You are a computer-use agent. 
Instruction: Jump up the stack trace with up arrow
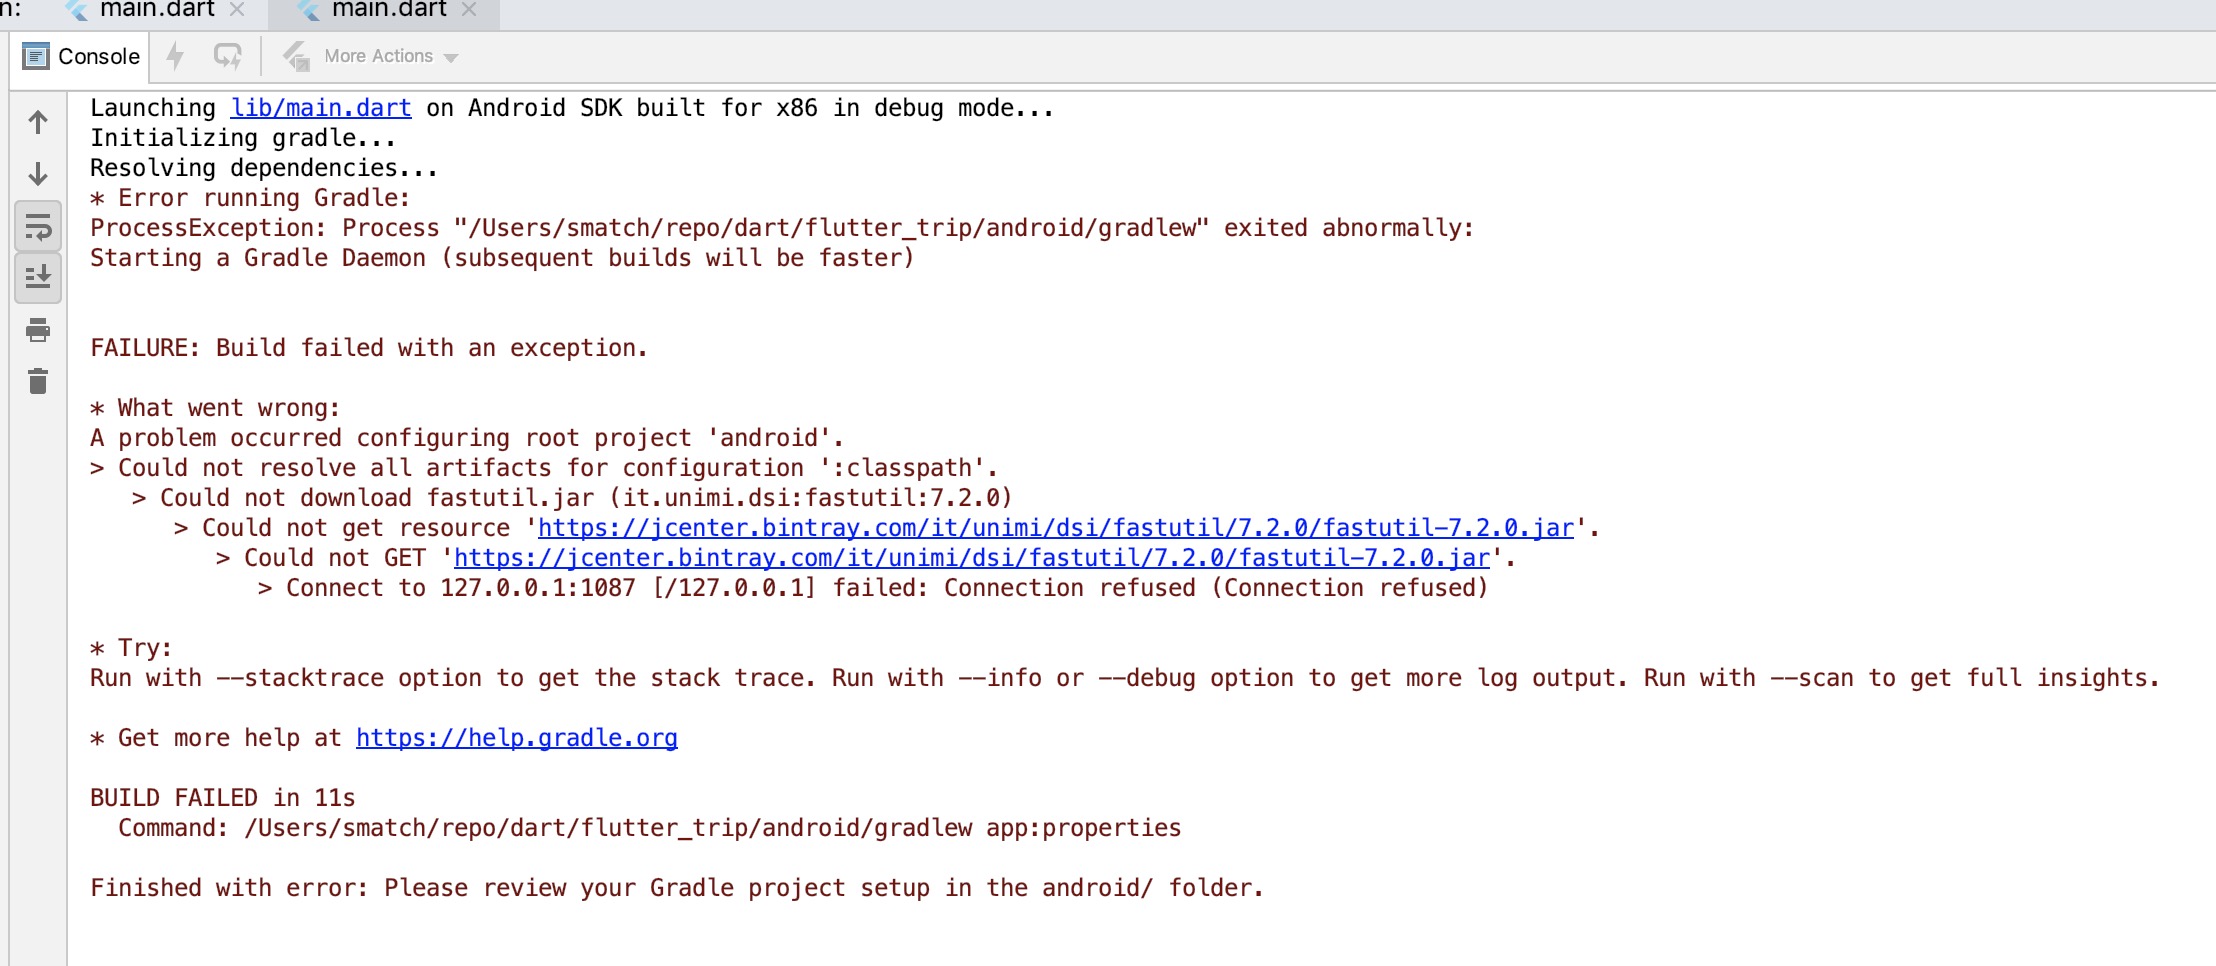(38, 122)
